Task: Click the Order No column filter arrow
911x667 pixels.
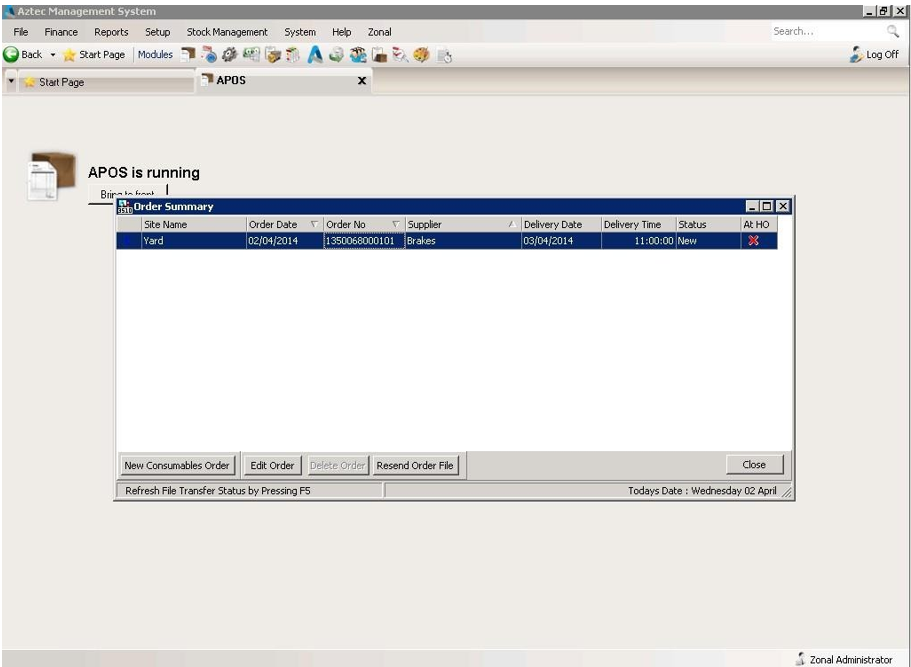Action: [395, 225]
